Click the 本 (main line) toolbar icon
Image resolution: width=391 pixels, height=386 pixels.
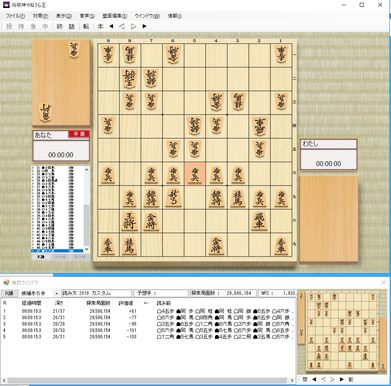tap(100, 26)
